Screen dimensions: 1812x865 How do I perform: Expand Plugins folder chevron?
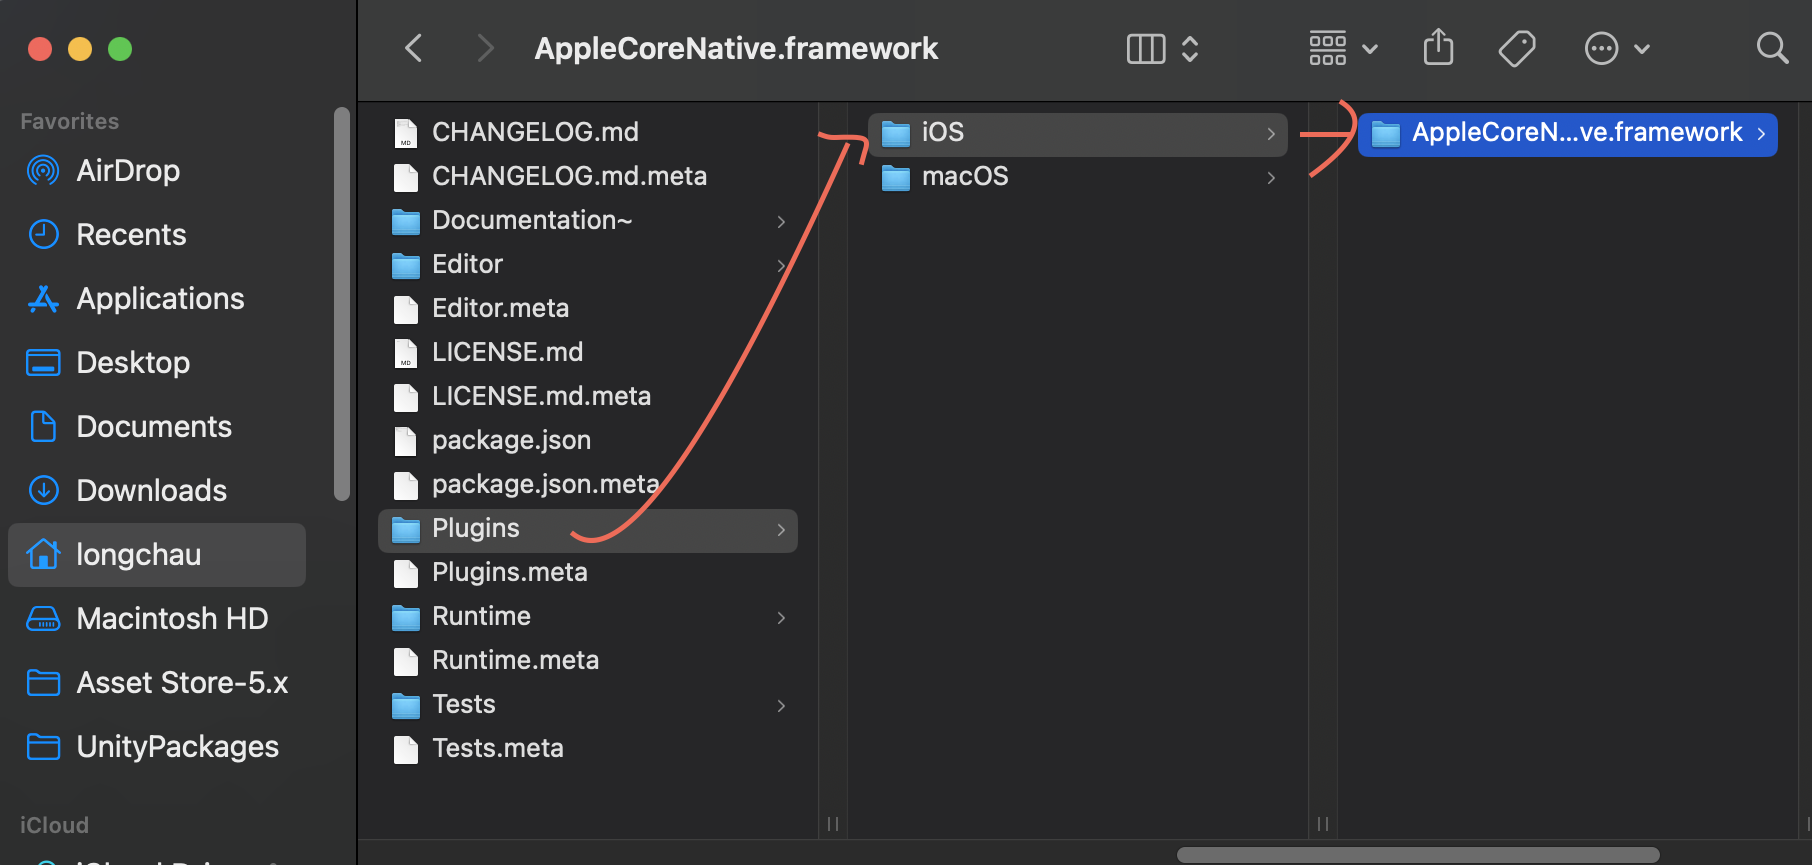(781, 529)
